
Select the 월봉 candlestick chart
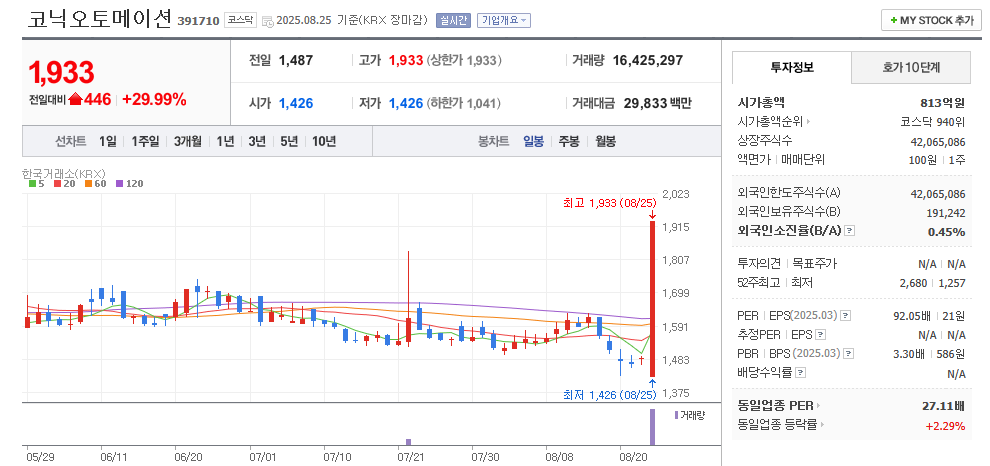[x=605, y=141]
